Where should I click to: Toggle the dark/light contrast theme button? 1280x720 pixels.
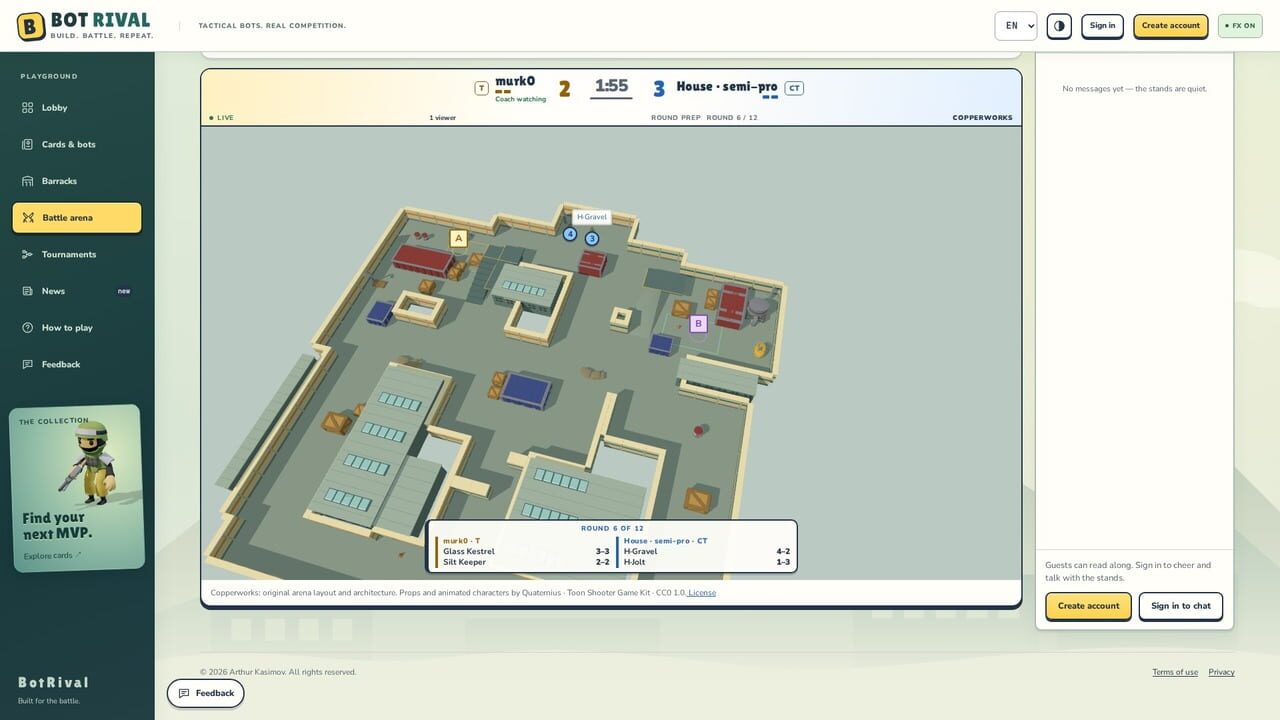(1059, 26)
